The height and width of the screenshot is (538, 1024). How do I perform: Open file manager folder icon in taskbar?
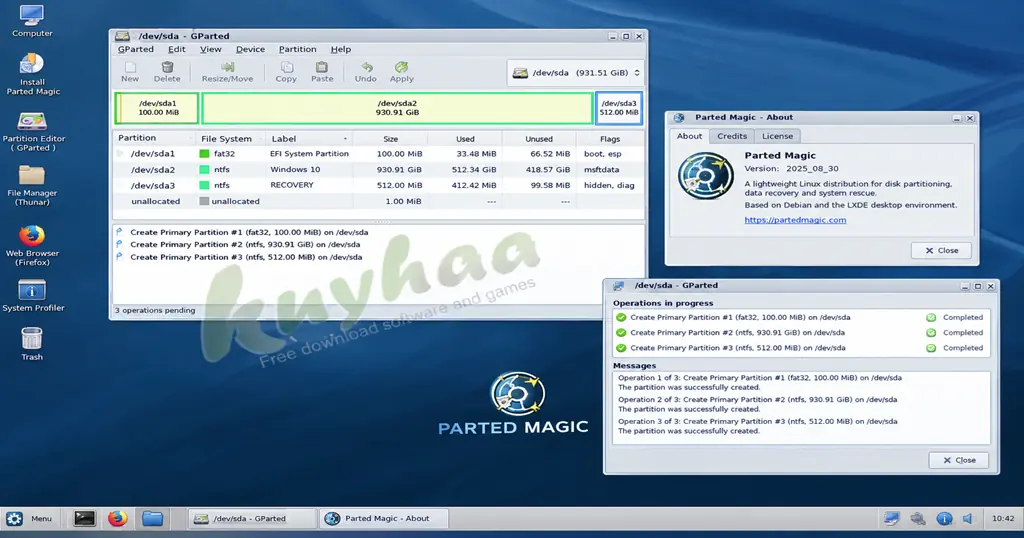pos(152,518)
